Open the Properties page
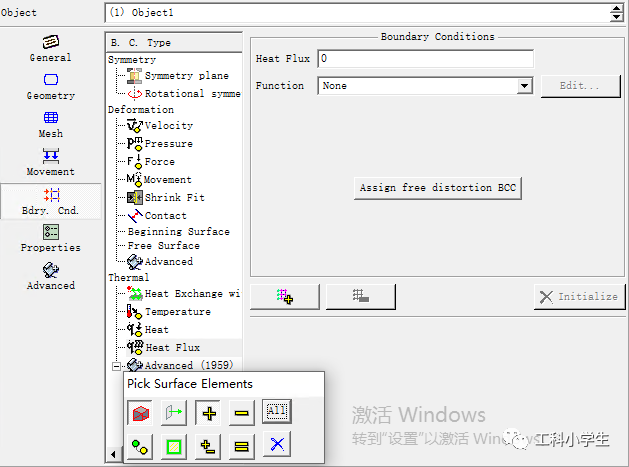The height and width of the screenshot is (467, 629). 51,238
